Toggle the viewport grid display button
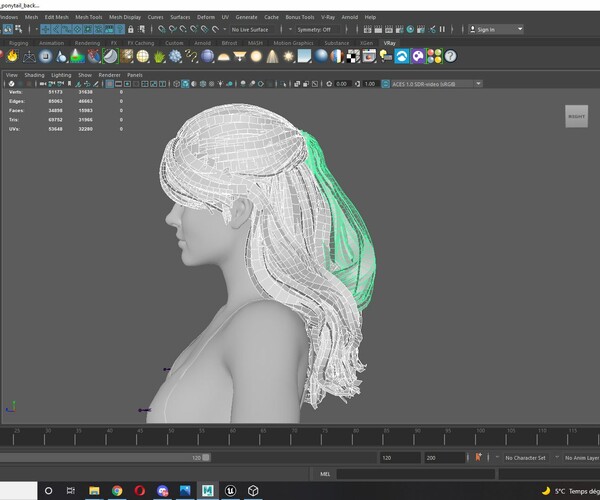 [109, 84]
